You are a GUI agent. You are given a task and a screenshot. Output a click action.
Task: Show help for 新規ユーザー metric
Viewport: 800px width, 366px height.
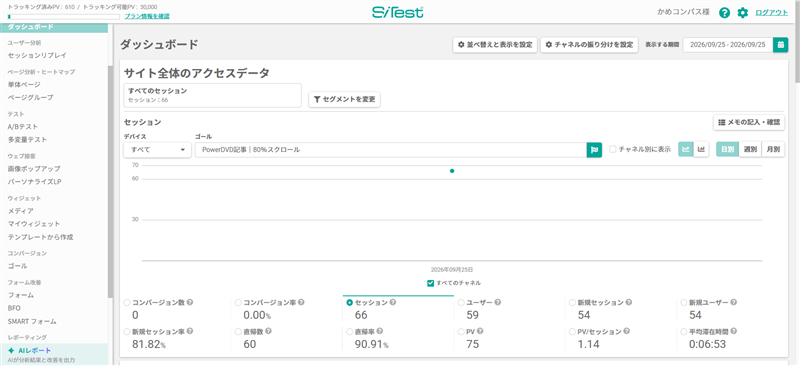[x=734, y=302]
